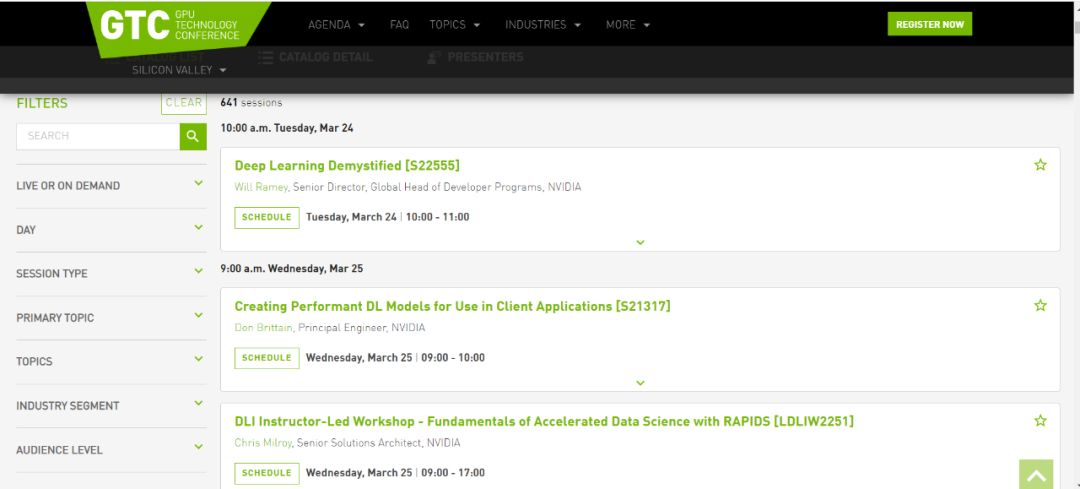Click 'Tuesday, March 24 | 10:00 - 11:00' text
This screenshot has height=489, width=1080.
387,217
